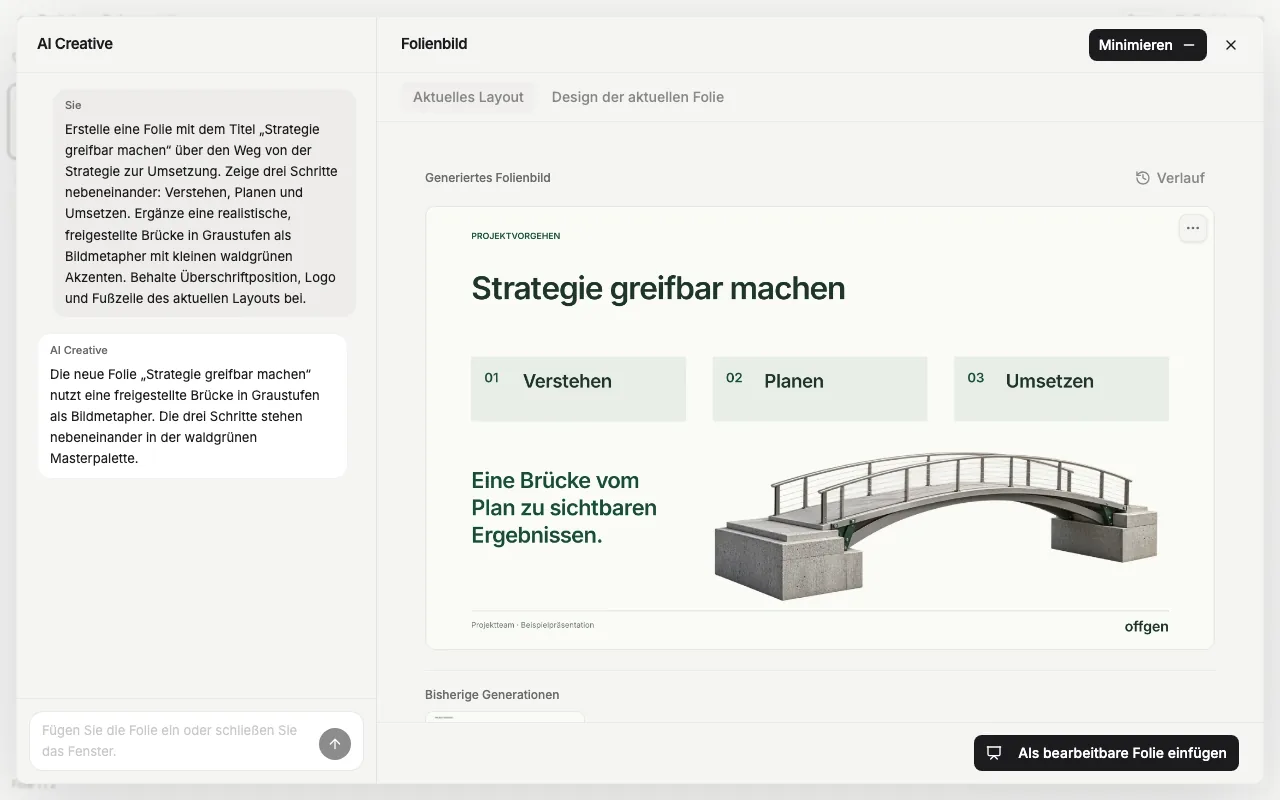Open the three-dot menu on slide image

[1192, 228]
